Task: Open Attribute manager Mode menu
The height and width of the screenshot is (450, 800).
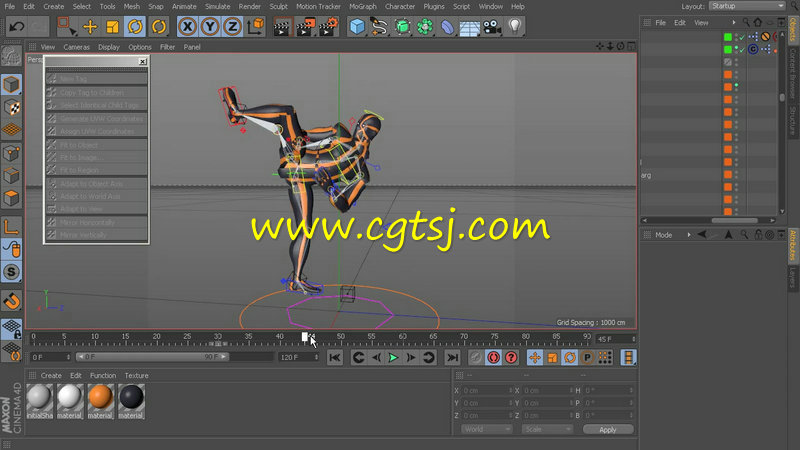Action: pos(663,235)
